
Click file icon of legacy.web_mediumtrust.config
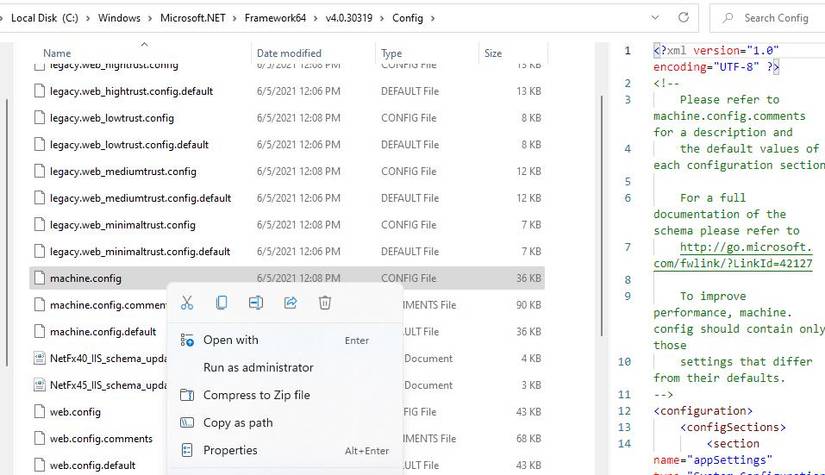[39, 171]
